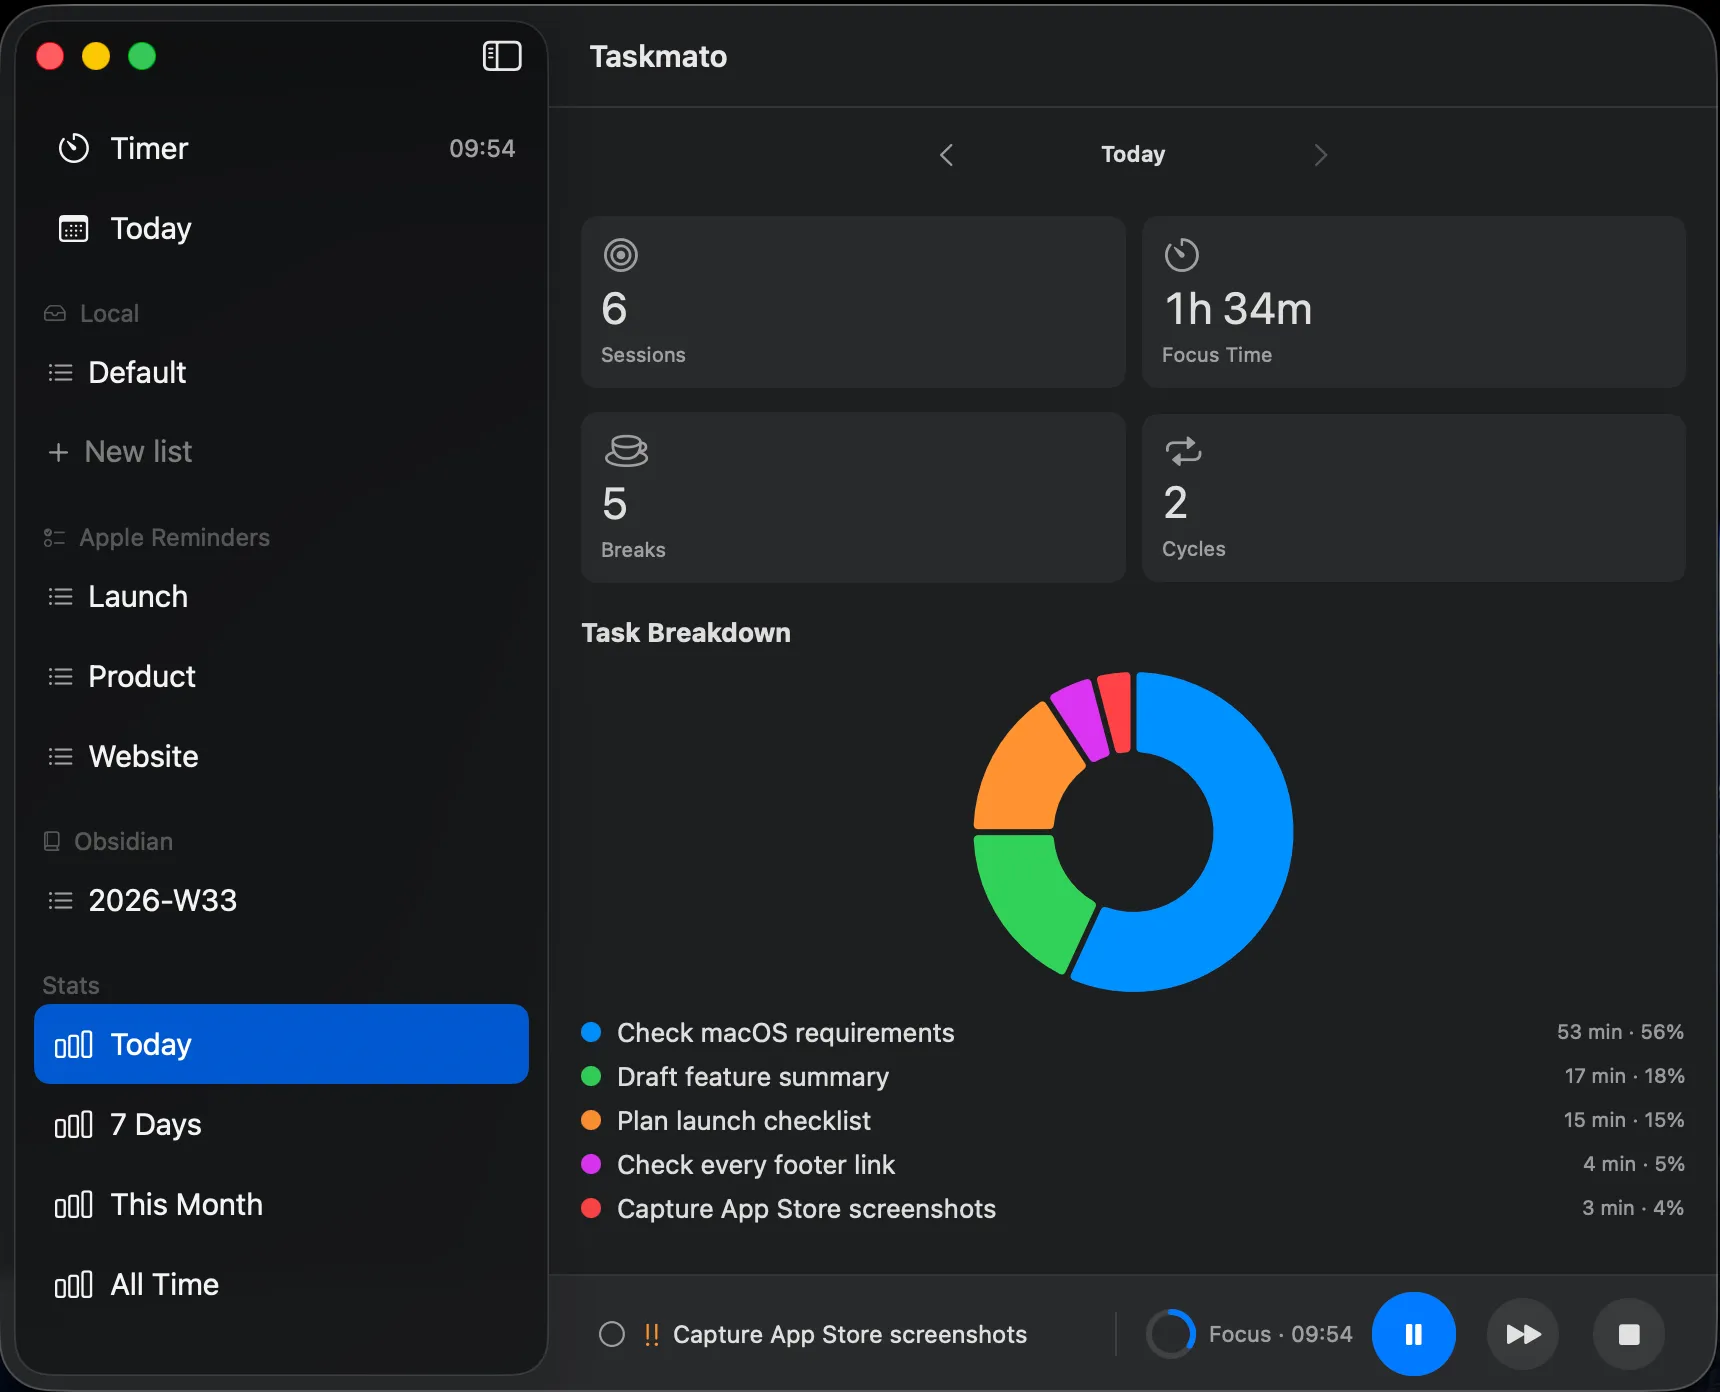Image resolution: width=1720 pixels, height=1392 pixels.
Task: Open the 1h 34m Focus Time card
Action: click(1414, 302)
